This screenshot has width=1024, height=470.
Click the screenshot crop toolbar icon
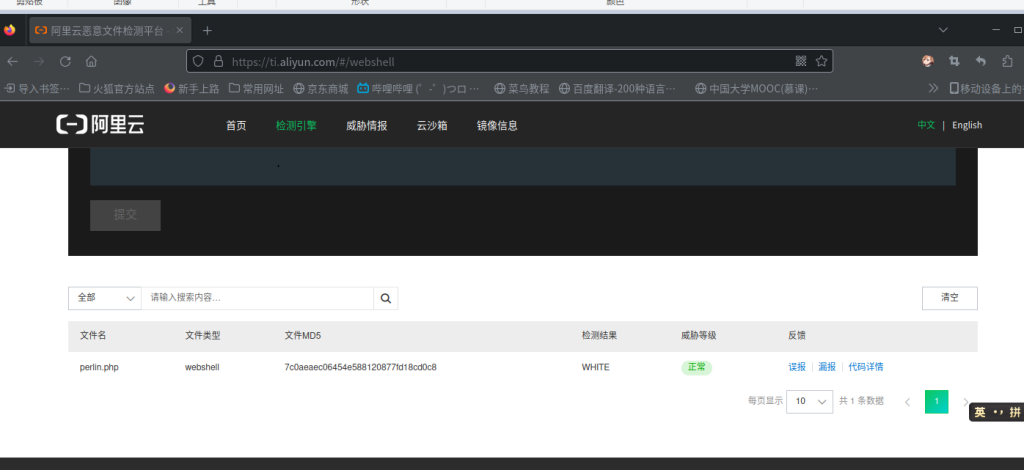click(x=954, y=61)
